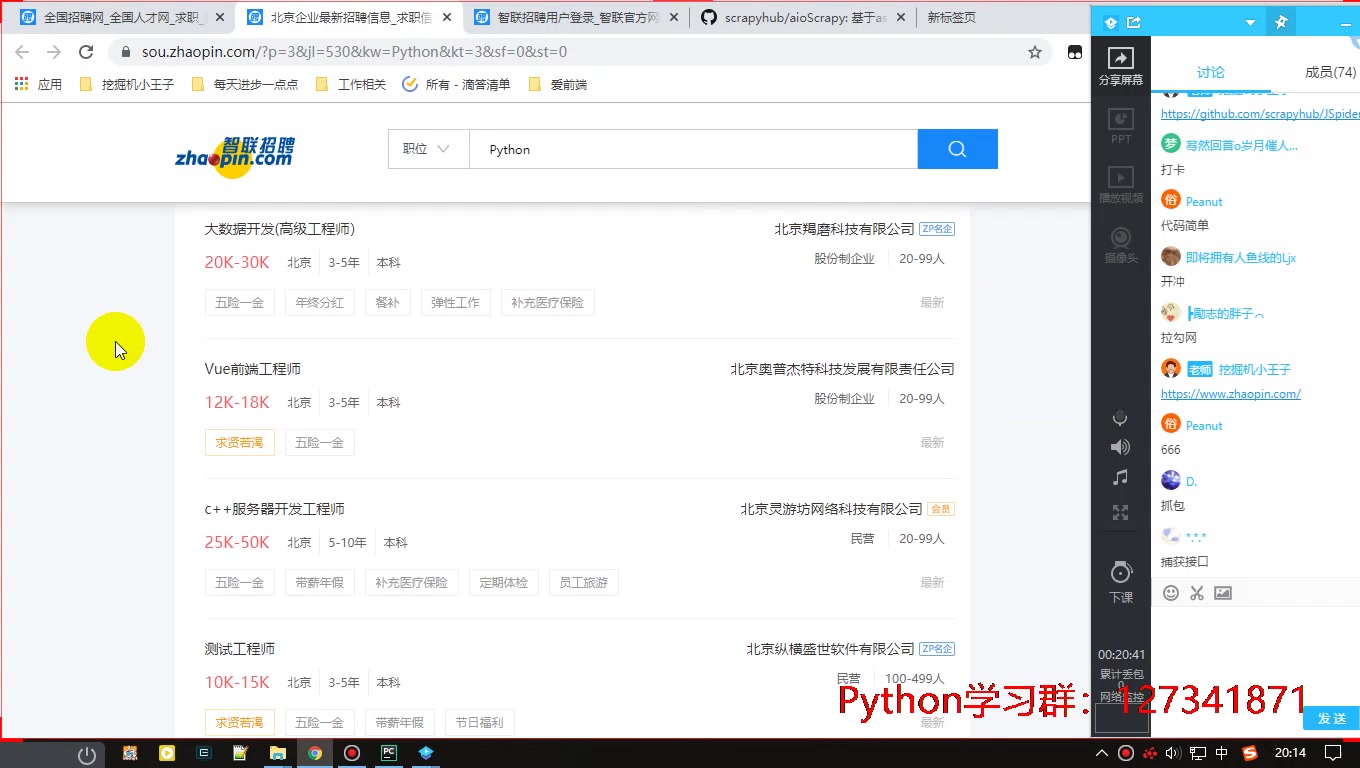Click the 员工旅游 tag on the c++ job
Image resolution: width=1360 pixels, height=768 pixels.
tap(584, 582)
